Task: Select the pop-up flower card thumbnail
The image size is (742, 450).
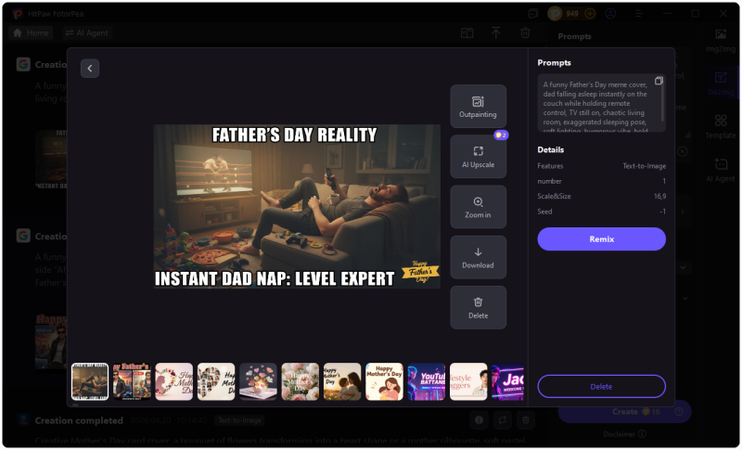Action: point(258,382)
